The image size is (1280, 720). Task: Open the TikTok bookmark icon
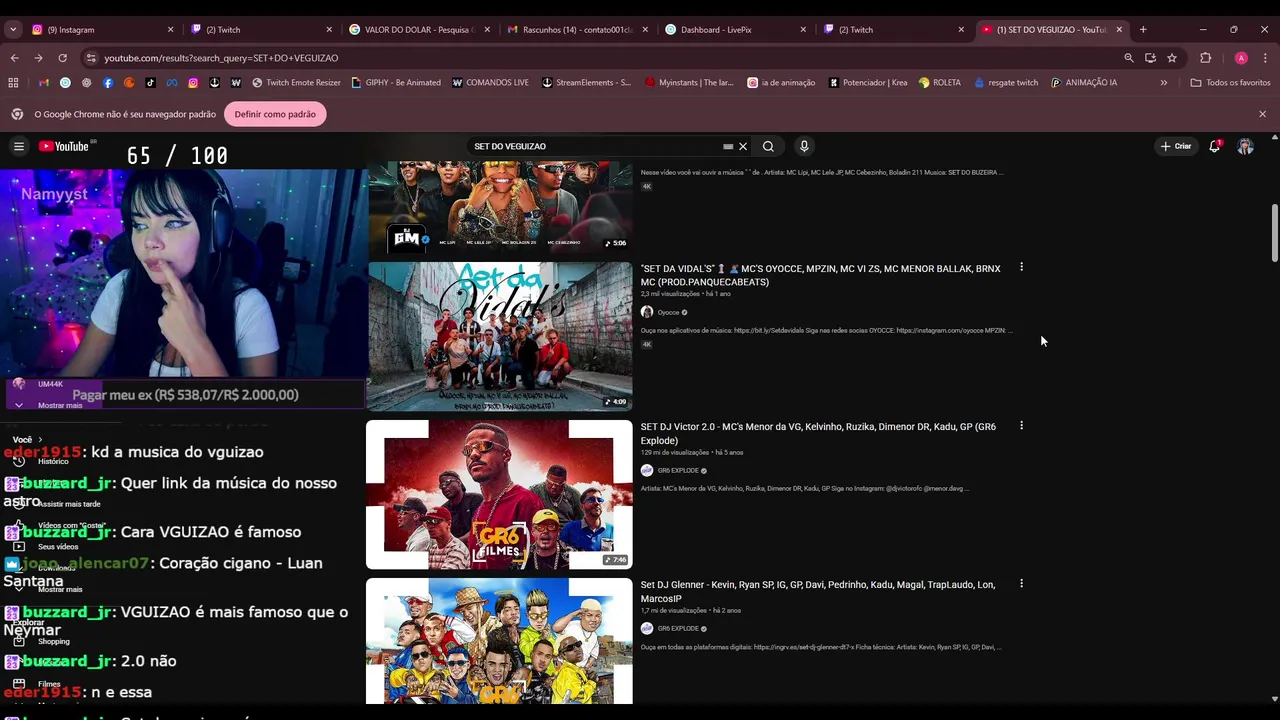150,83
